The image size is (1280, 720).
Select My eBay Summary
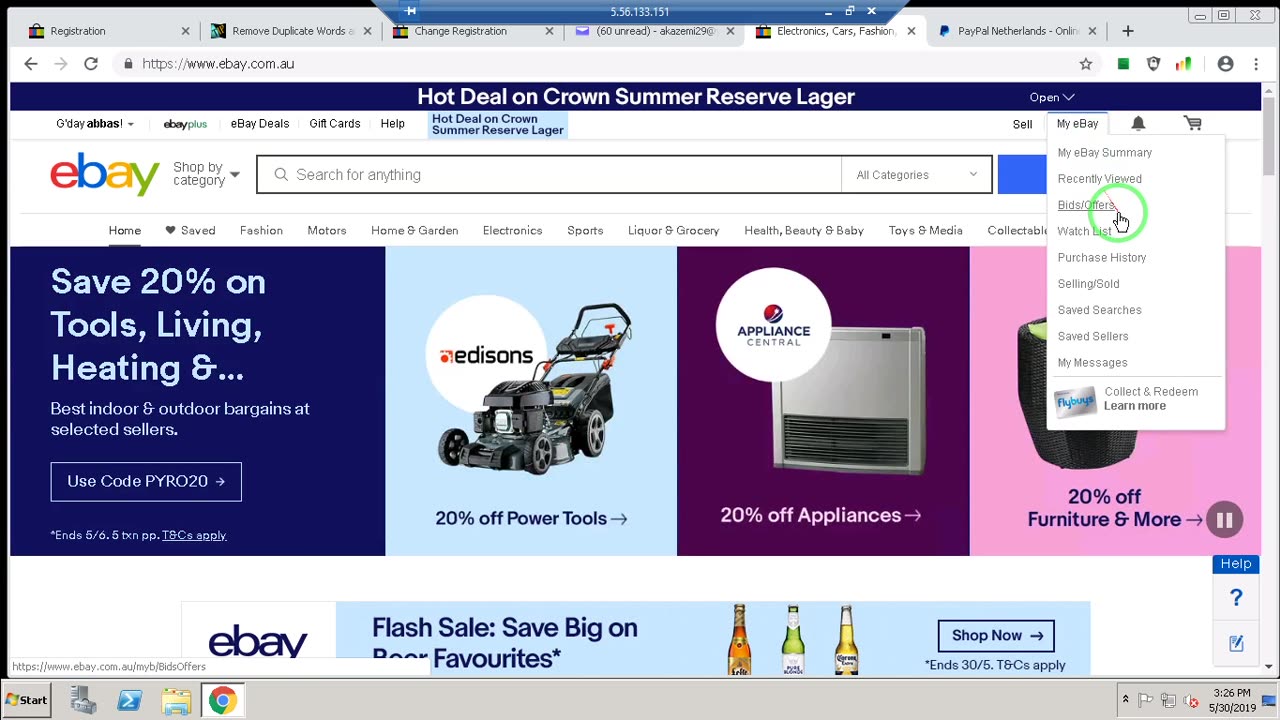1104,153
